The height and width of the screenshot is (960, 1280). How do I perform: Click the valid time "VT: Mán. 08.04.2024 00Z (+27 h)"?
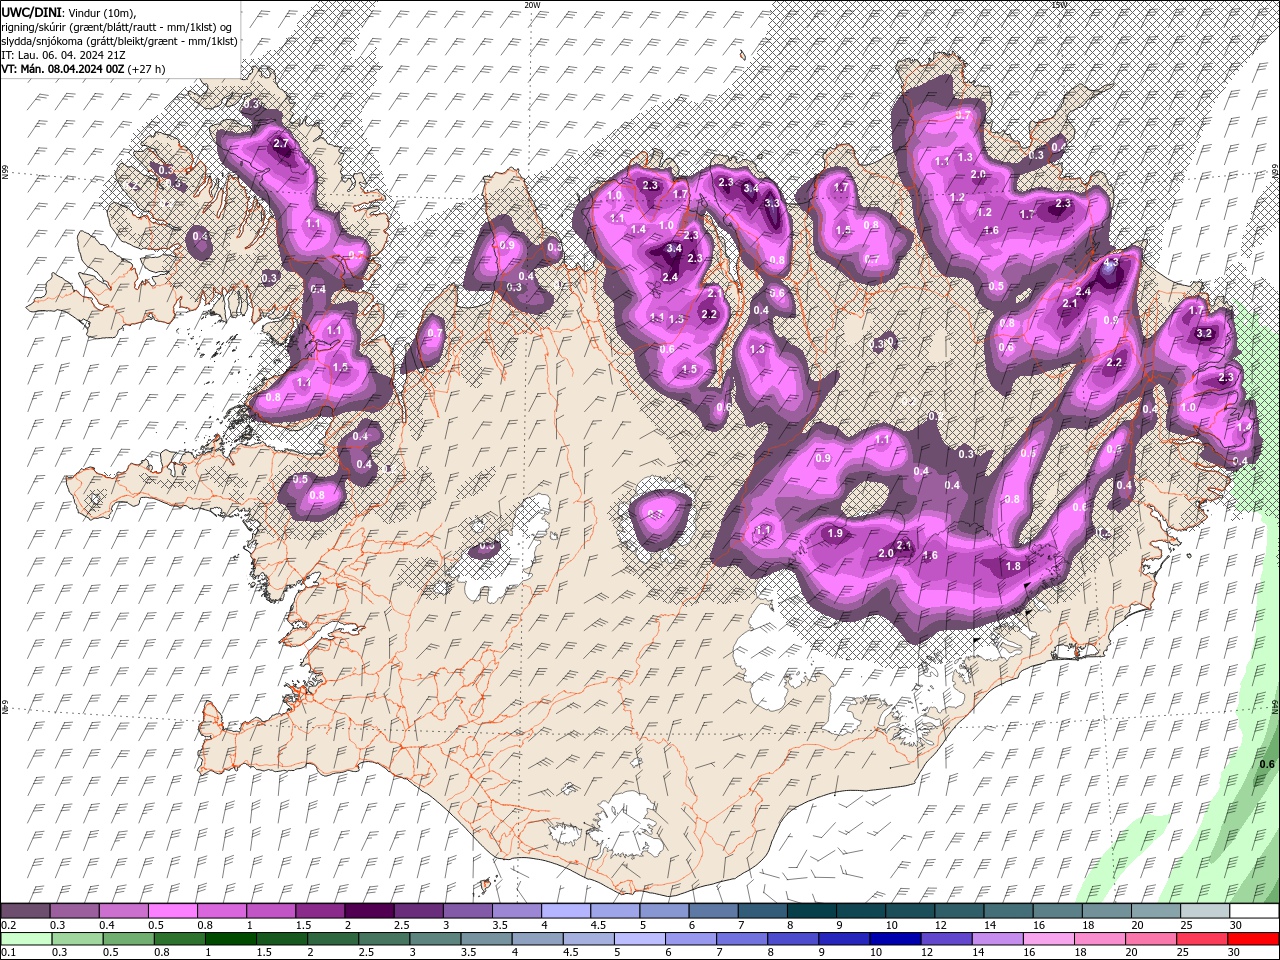[x=84, y=69]
